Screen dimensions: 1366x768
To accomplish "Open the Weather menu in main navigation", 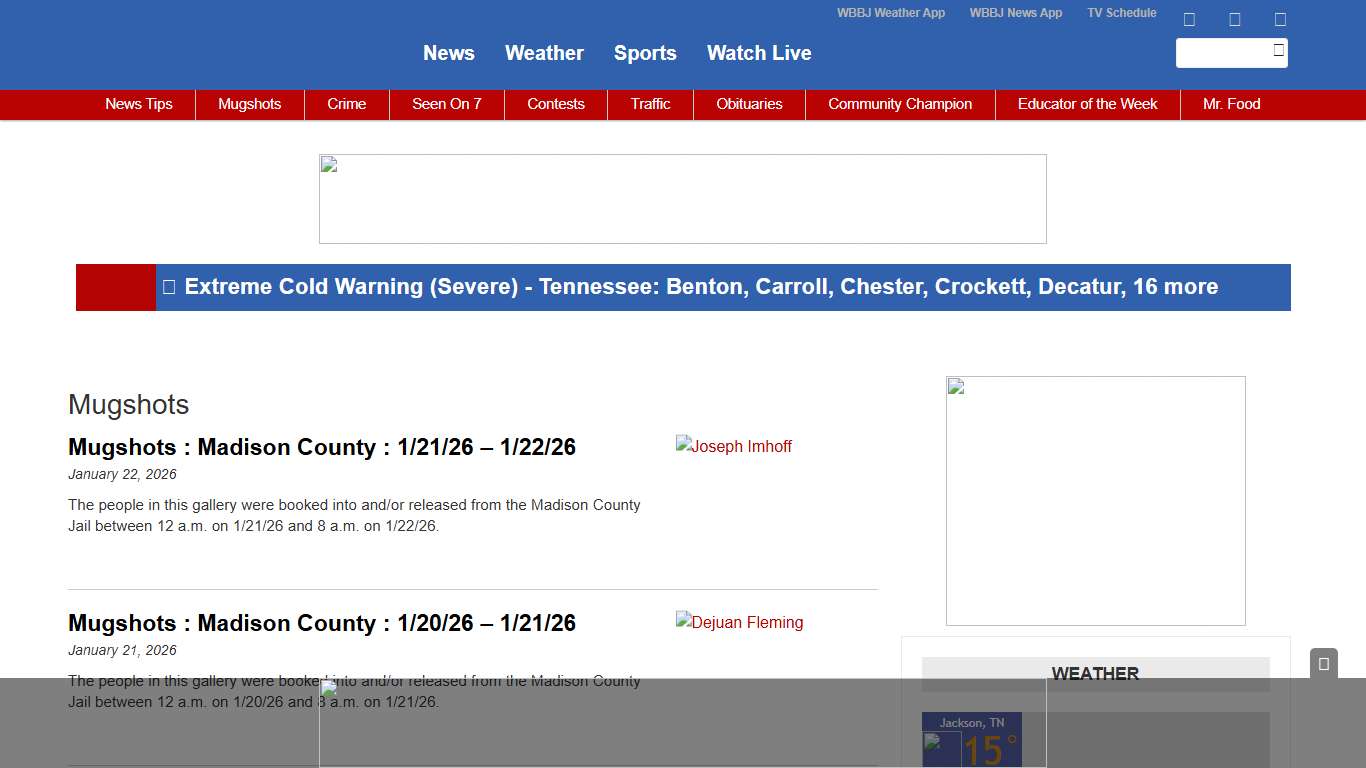I will (x=544, y=53).
